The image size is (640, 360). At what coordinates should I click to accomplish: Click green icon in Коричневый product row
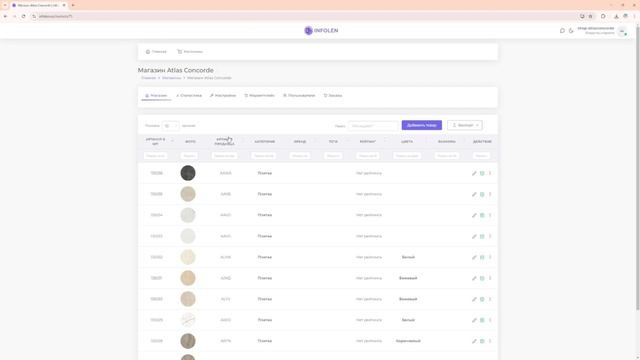[x=482, y=341]
